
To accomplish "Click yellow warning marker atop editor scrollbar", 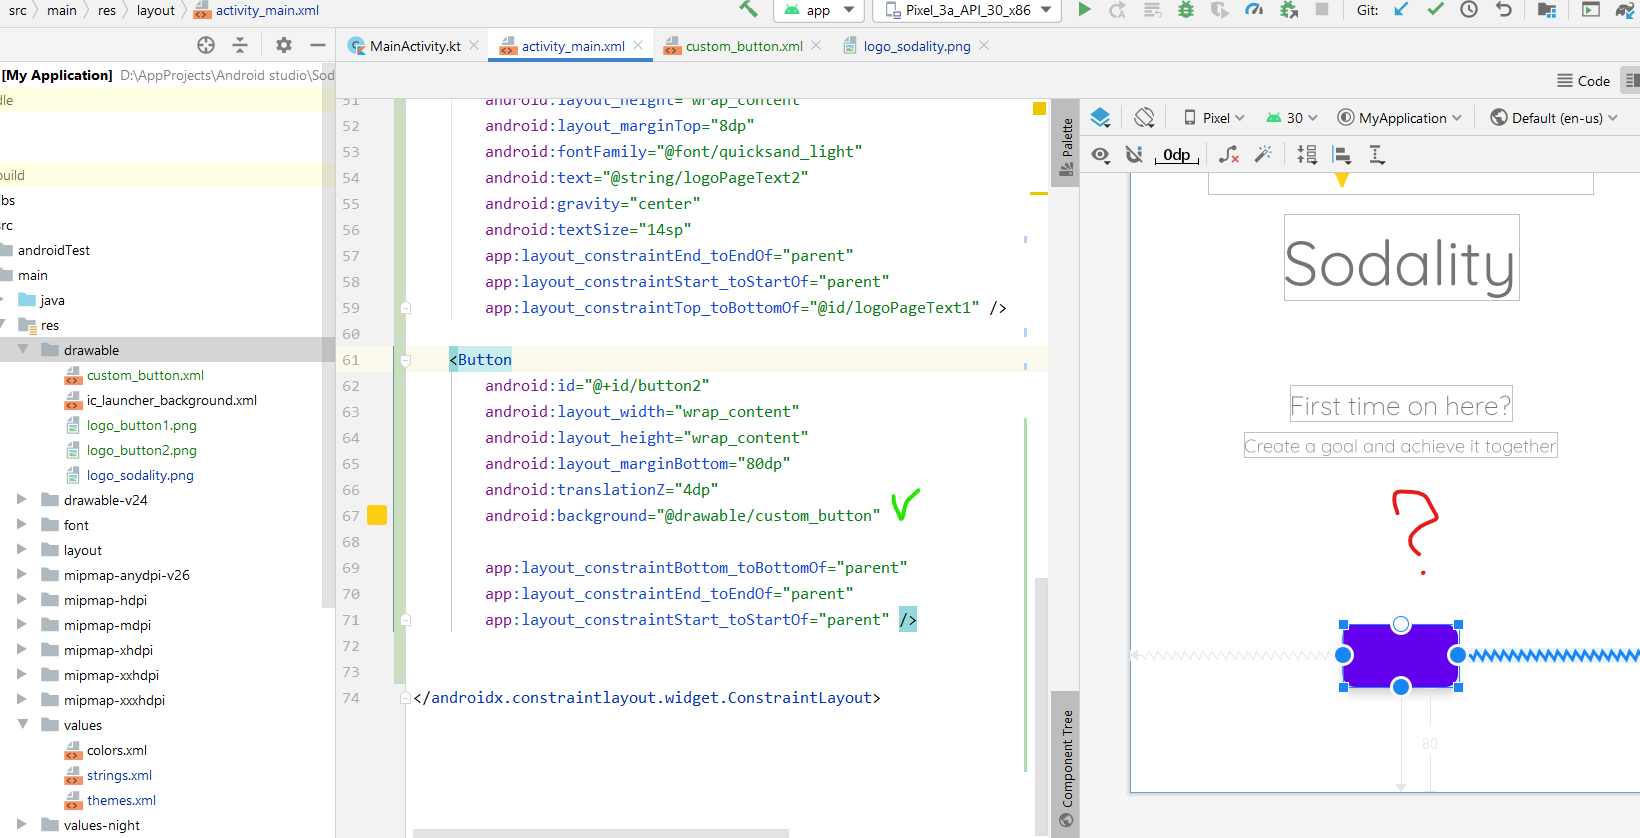I will click(x=1039, y=108).
